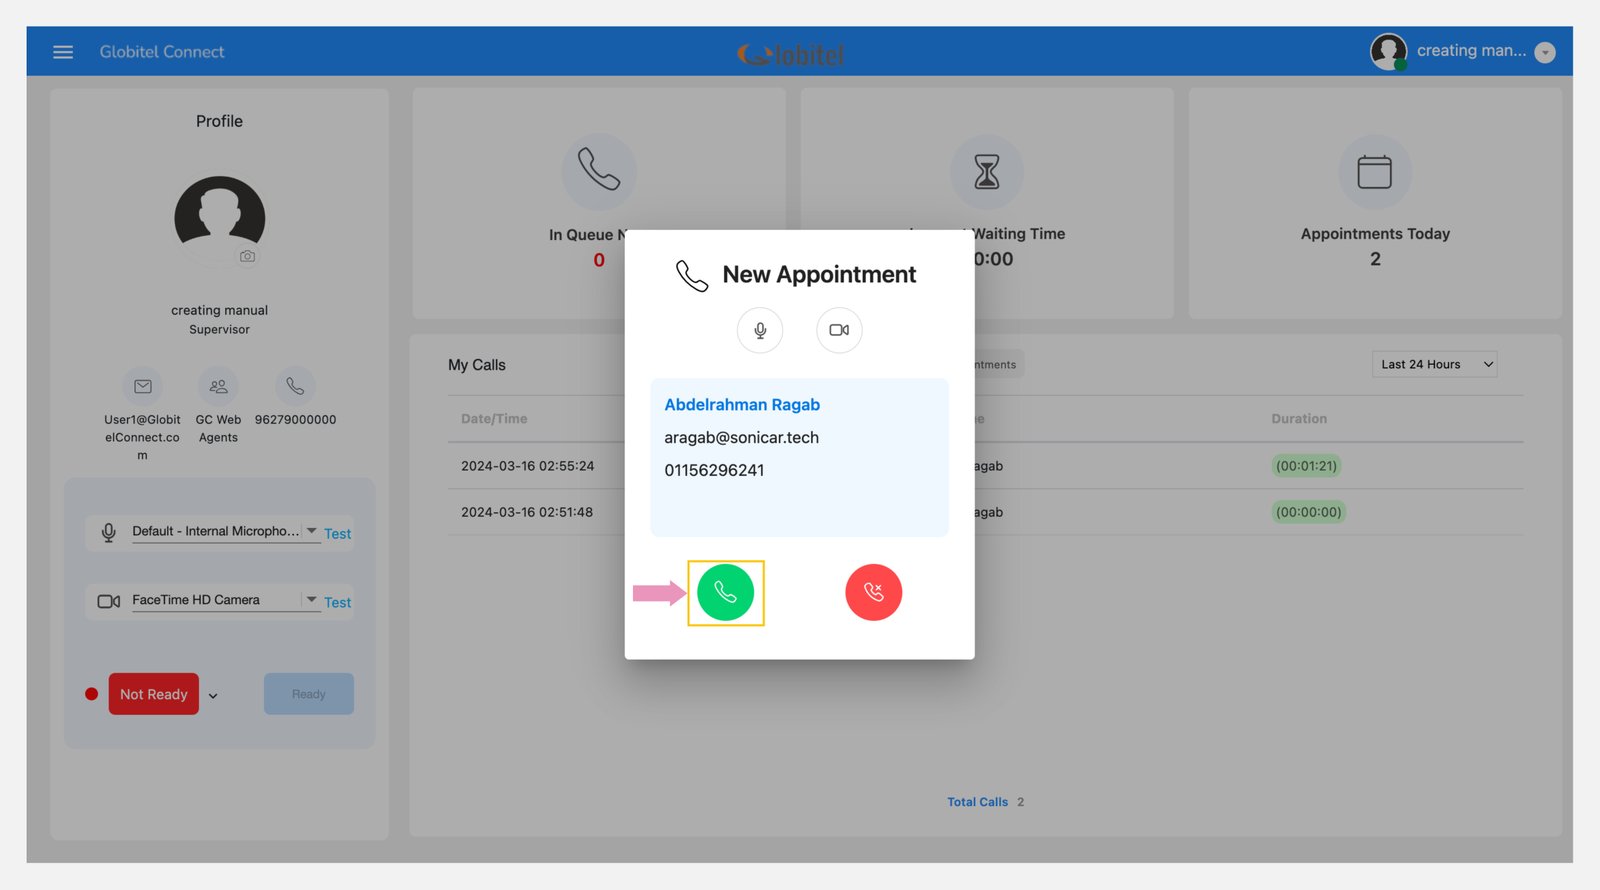Click the Not Ready button

(x=154, y=694)
